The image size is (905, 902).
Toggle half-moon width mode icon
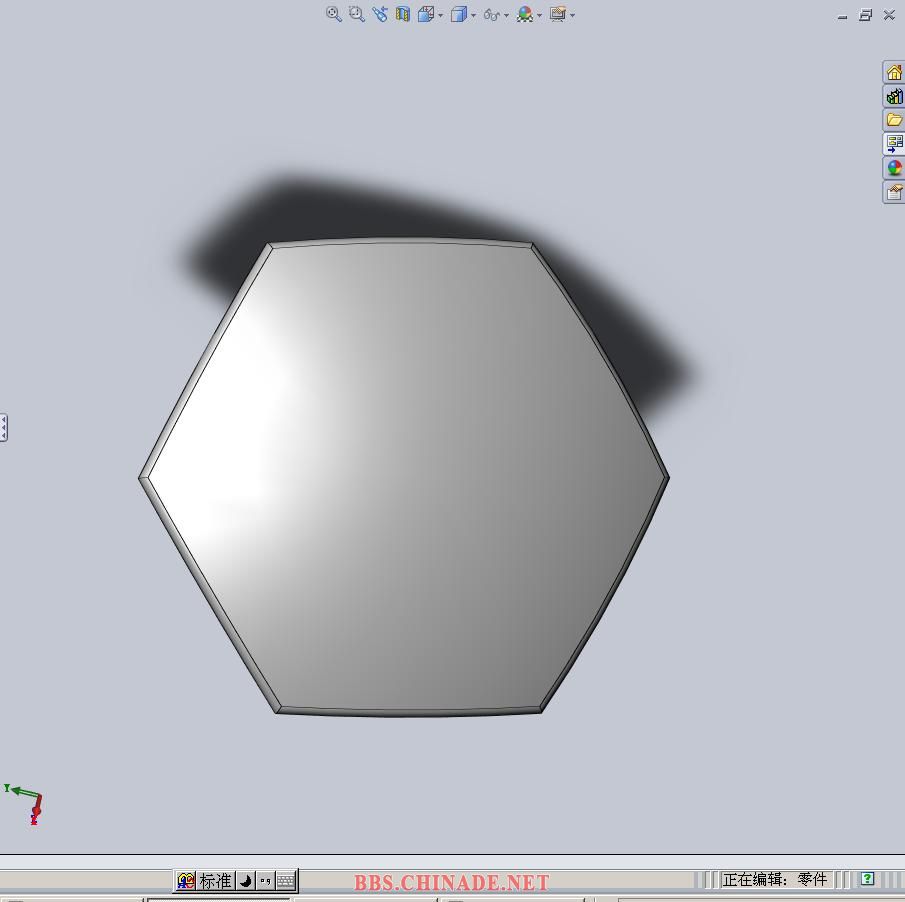coord(246,881)
